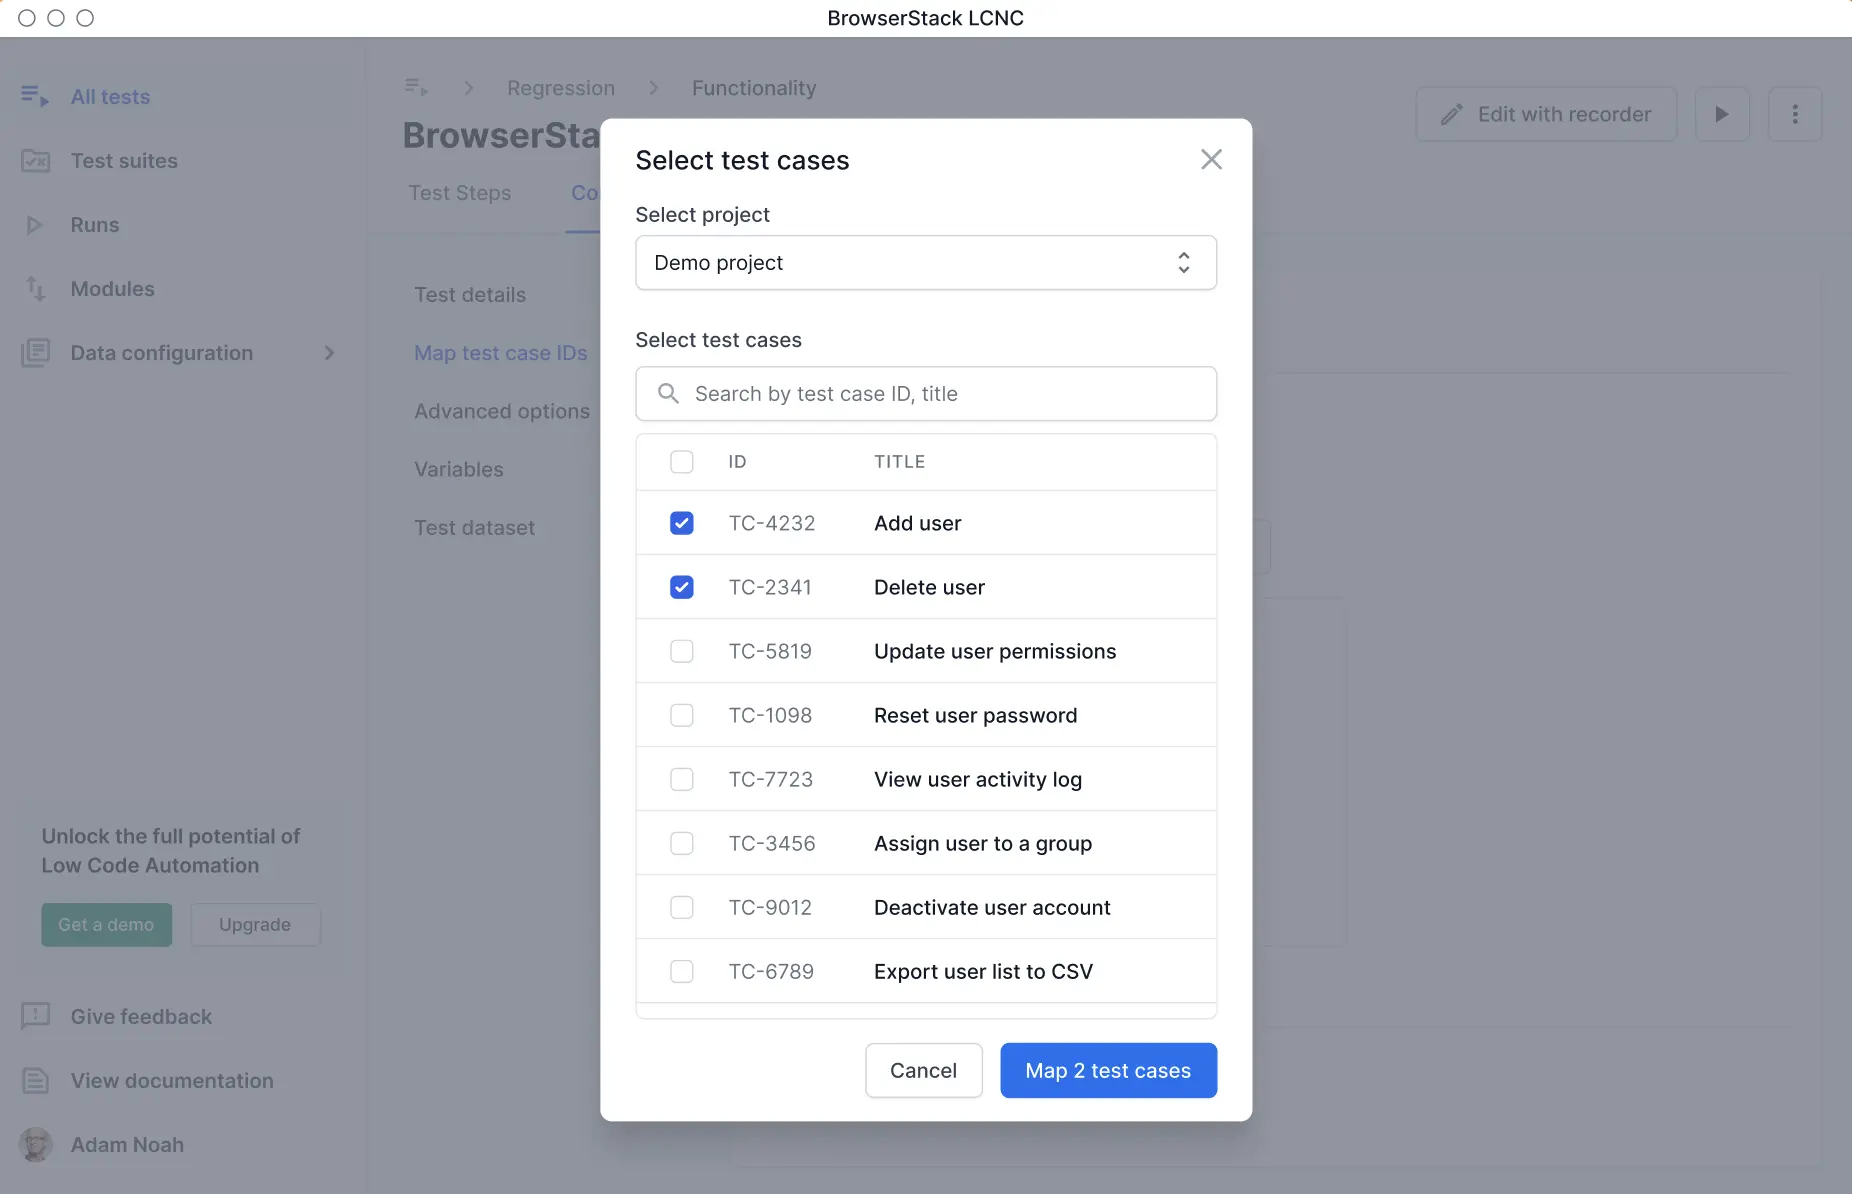Open Test suites from the sidebar icon
The image size is (1852, 1194).
click(35, 160)
